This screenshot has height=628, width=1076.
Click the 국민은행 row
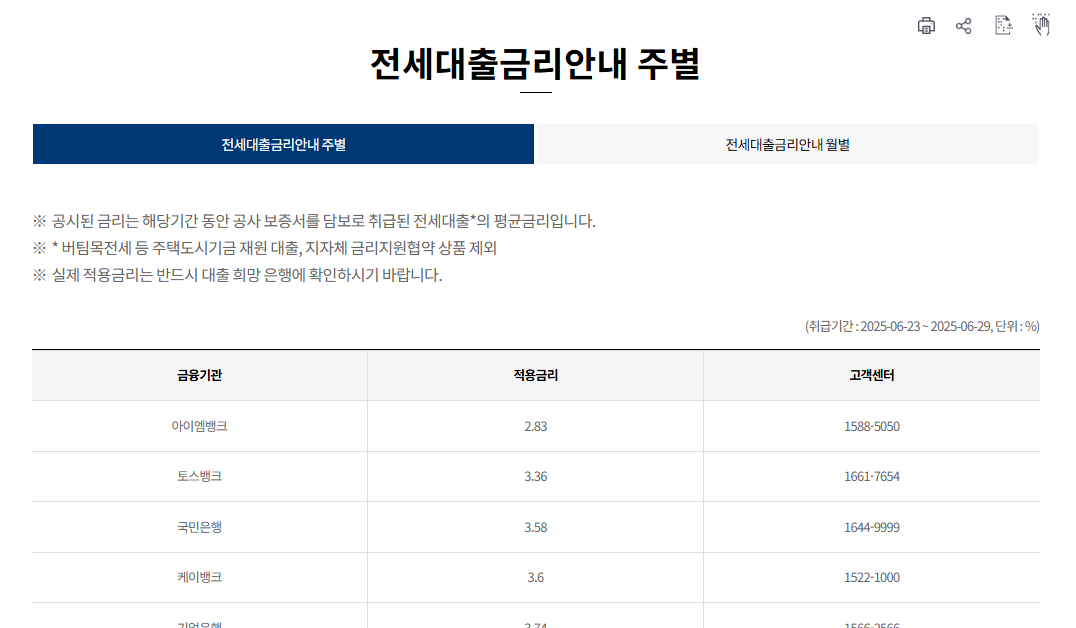[200, 528]
